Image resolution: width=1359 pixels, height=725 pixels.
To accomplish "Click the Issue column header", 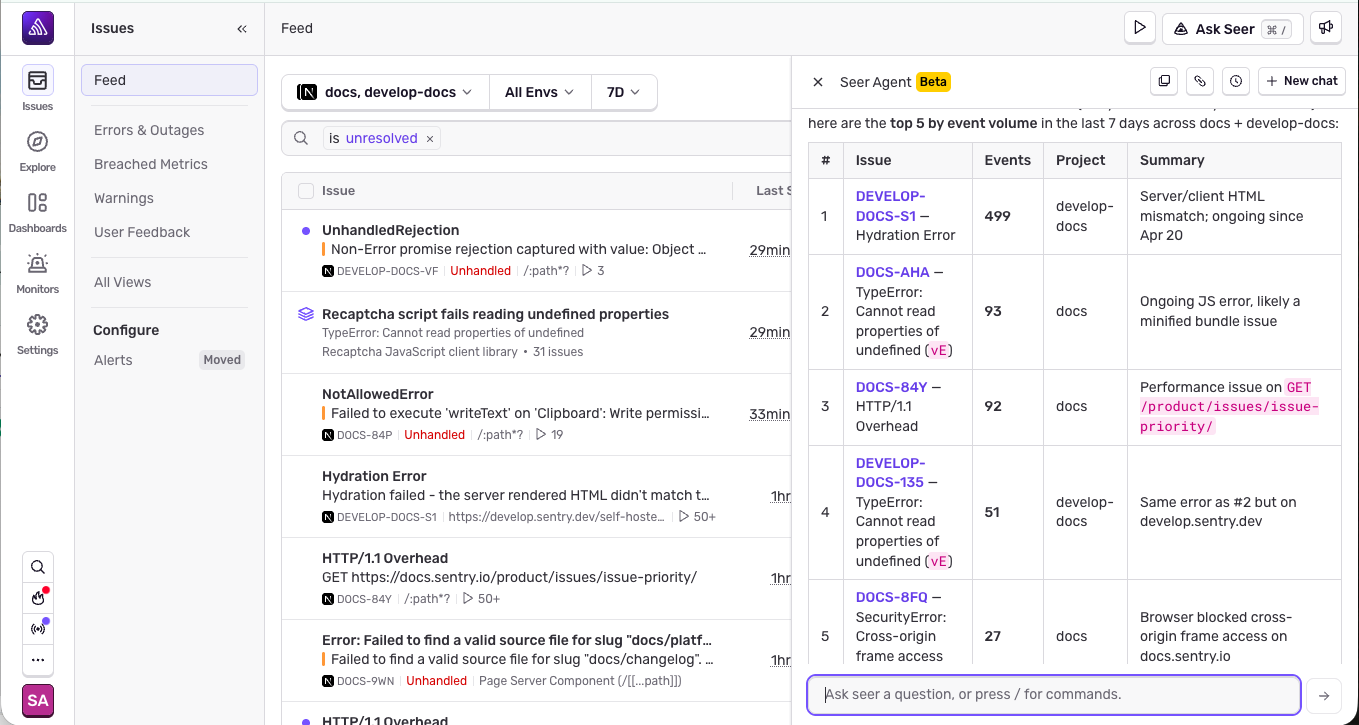I will click(x=338, y=190).
